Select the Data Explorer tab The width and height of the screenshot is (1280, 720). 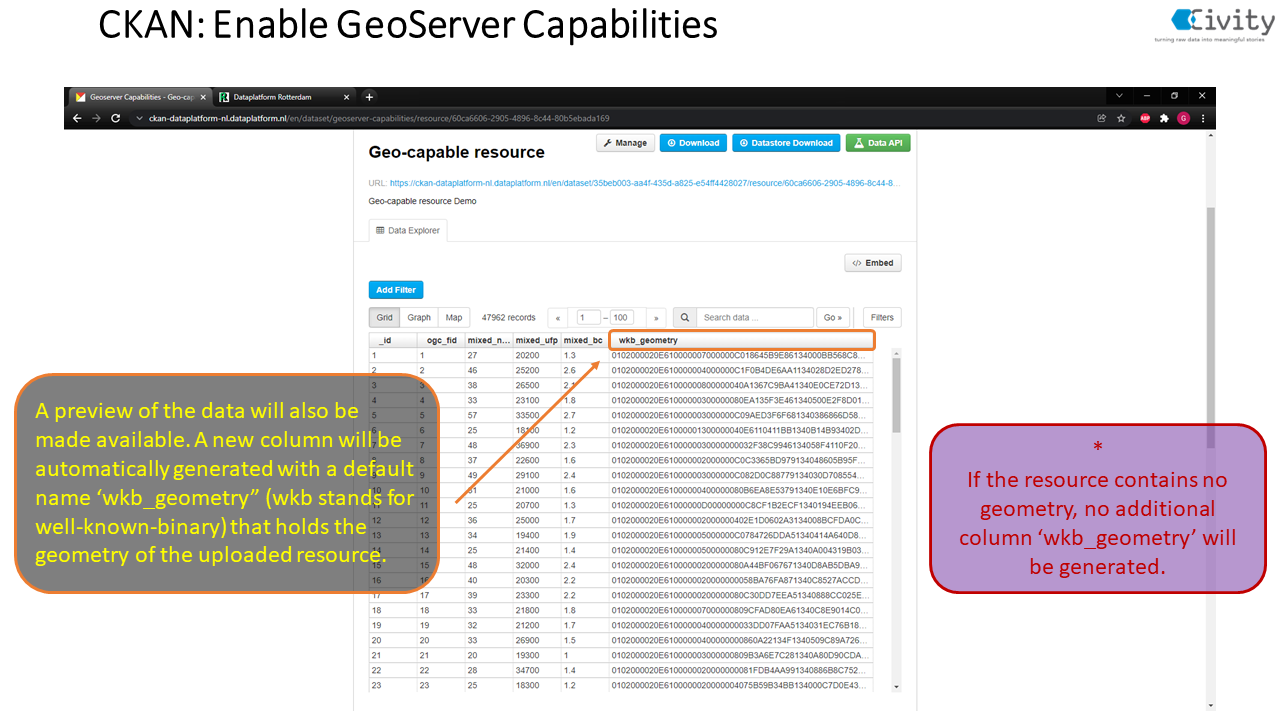pyautogui.click(x=408, y=231)
